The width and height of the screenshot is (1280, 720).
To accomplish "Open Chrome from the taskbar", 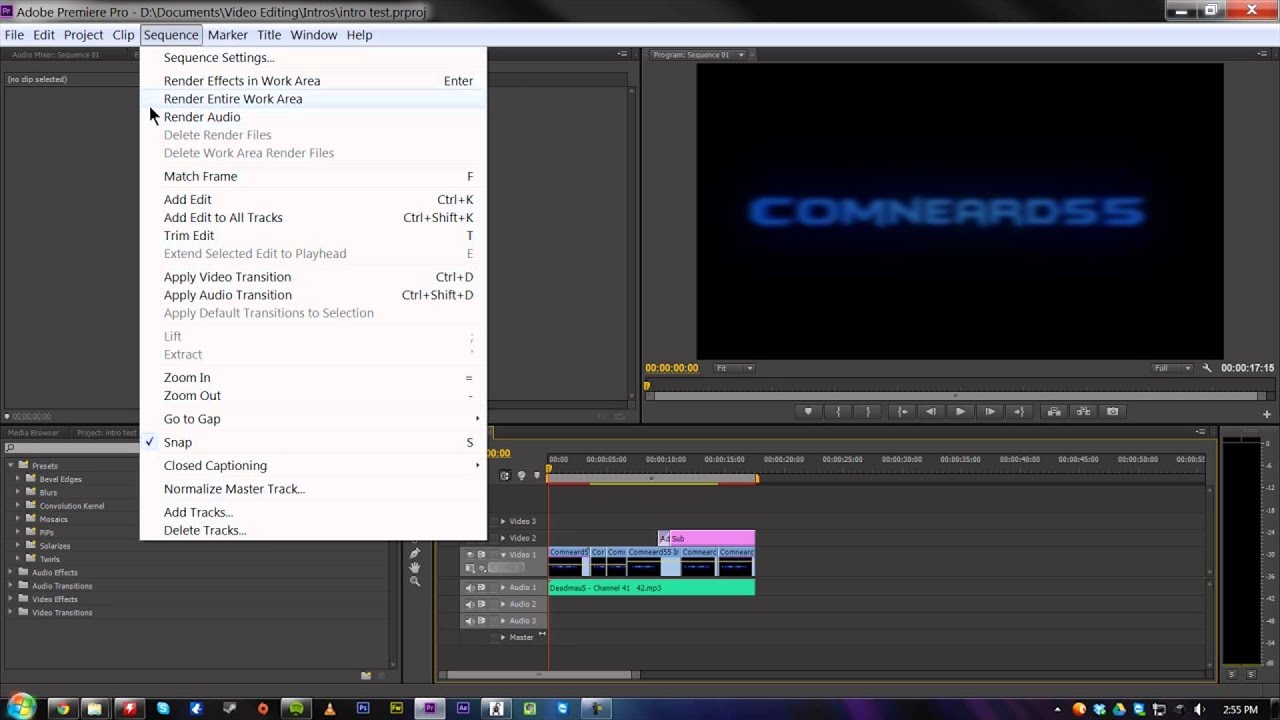I will (62, 709).
